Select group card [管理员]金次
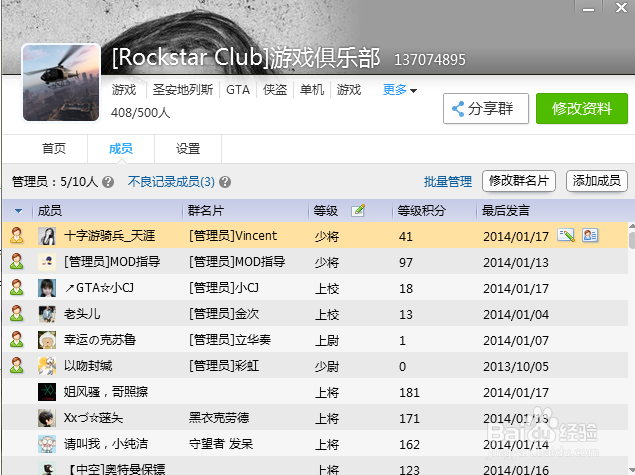 tap(224, 314)
